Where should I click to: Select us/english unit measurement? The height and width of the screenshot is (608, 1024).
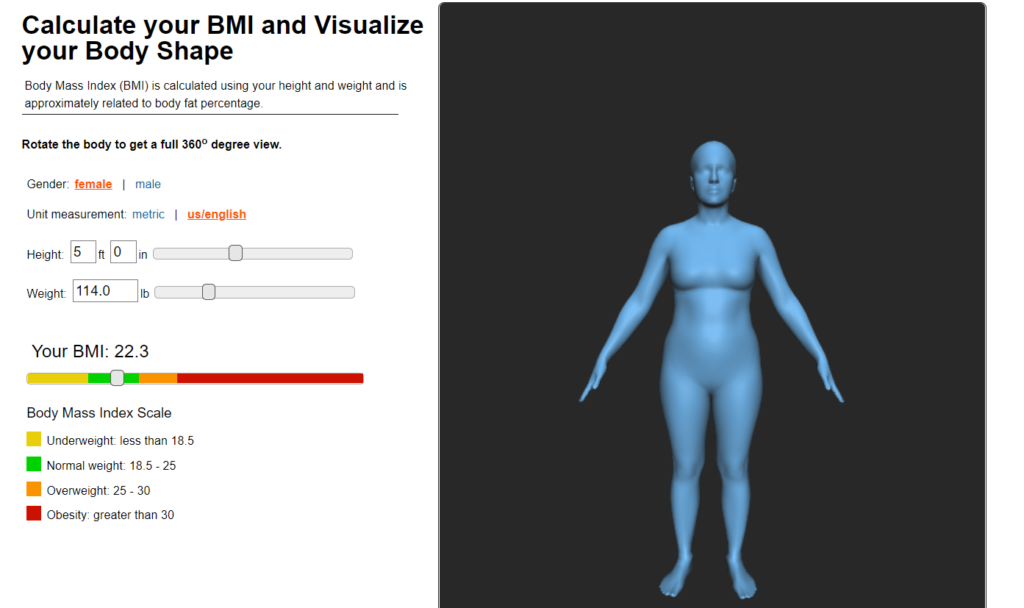click(216, 214)
